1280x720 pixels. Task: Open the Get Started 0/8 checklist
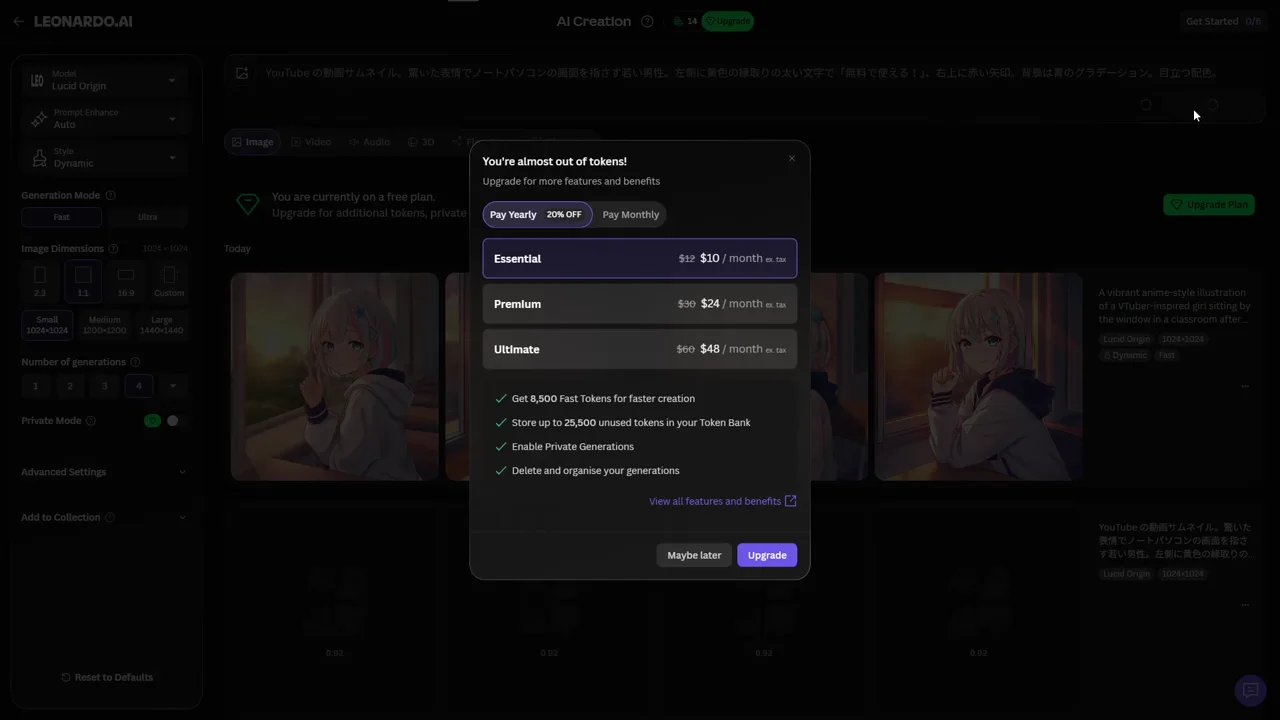[1223, 21]
